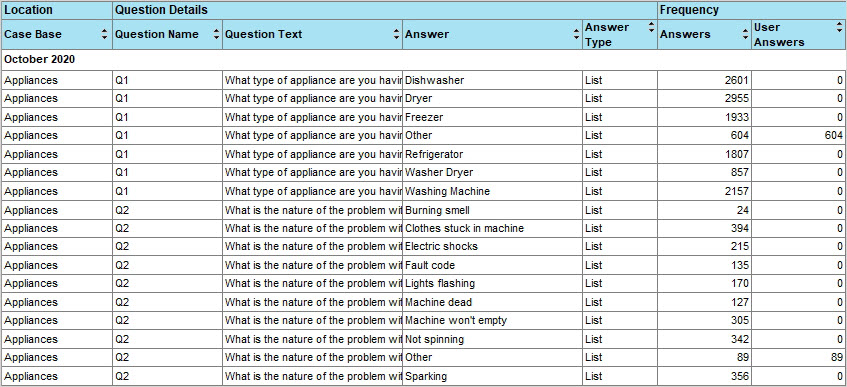Click Question Text cell in Not spinning row
847x387 pixels.
tap(312, 339)
